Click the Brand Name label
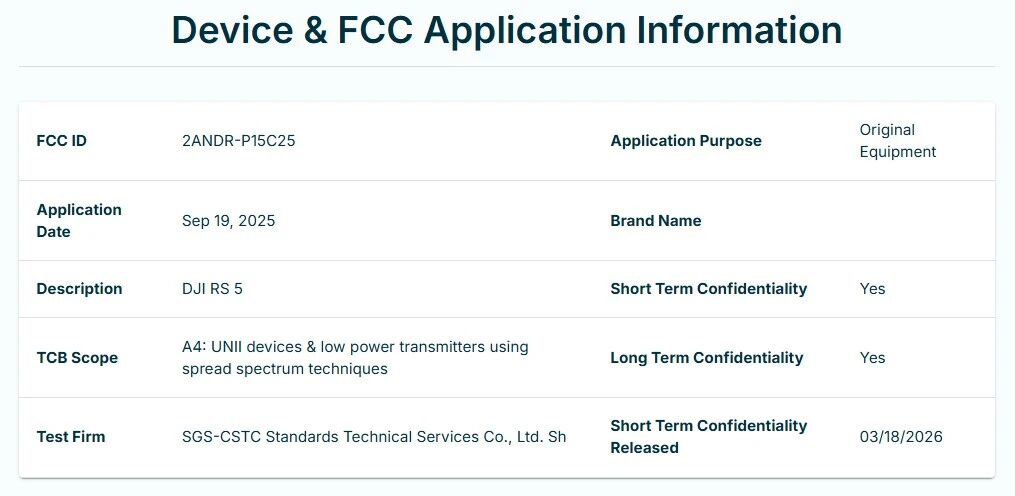Screen dimensions: 1015x496 656,221
